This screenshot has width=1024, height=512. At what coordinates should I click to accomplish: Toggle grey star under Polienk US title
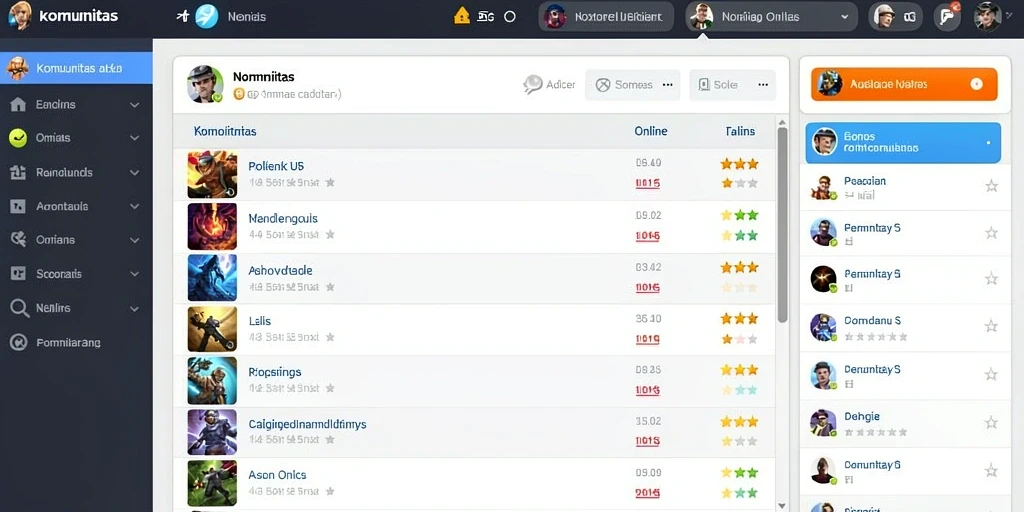click(x=330, y=182)
